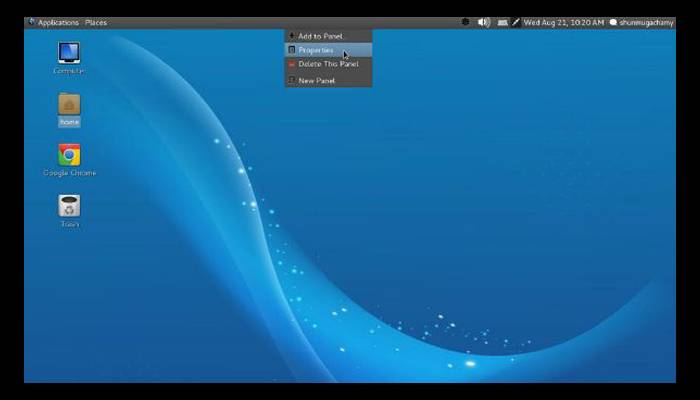Click the pen-shaped tray icon
This screenshot has height=400, width=700.
(x=516, y=22)
